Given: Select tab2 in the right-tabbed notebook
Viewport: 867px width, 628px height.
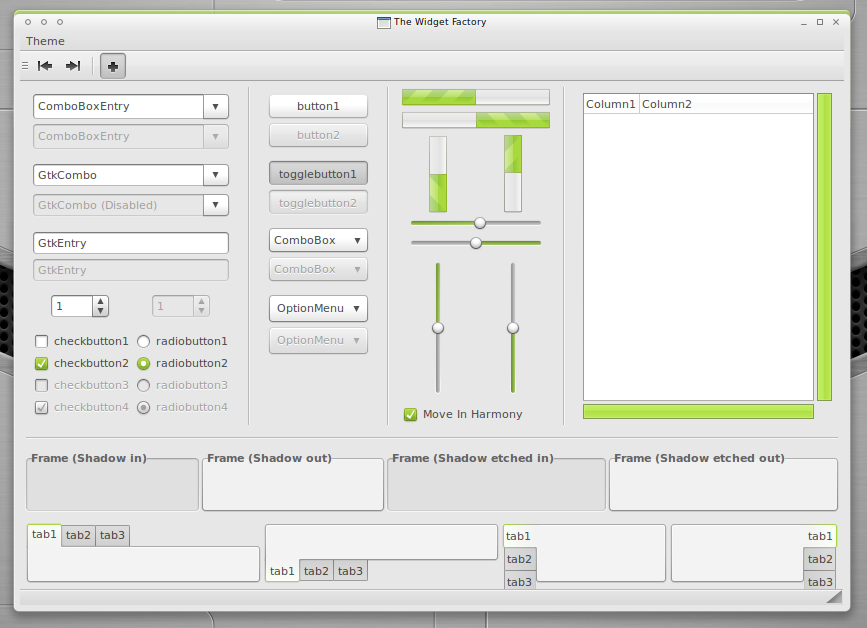Looking at the screenshot, I should 820,559.
